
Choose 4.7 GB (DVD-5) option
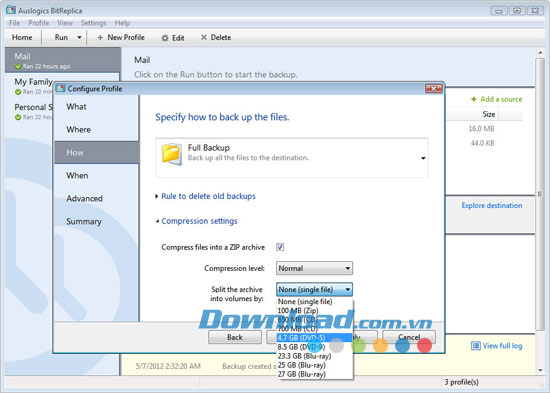314,338
